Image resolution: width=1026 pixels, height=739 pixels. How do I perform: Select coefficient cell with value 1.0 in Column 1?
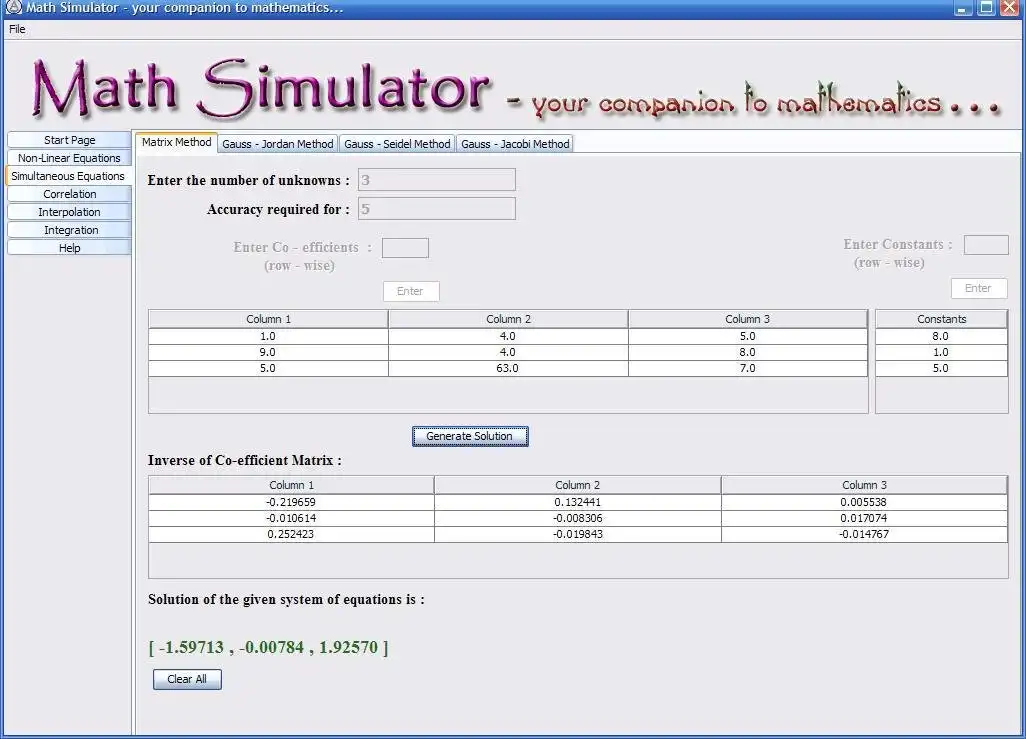click(268, 336)
